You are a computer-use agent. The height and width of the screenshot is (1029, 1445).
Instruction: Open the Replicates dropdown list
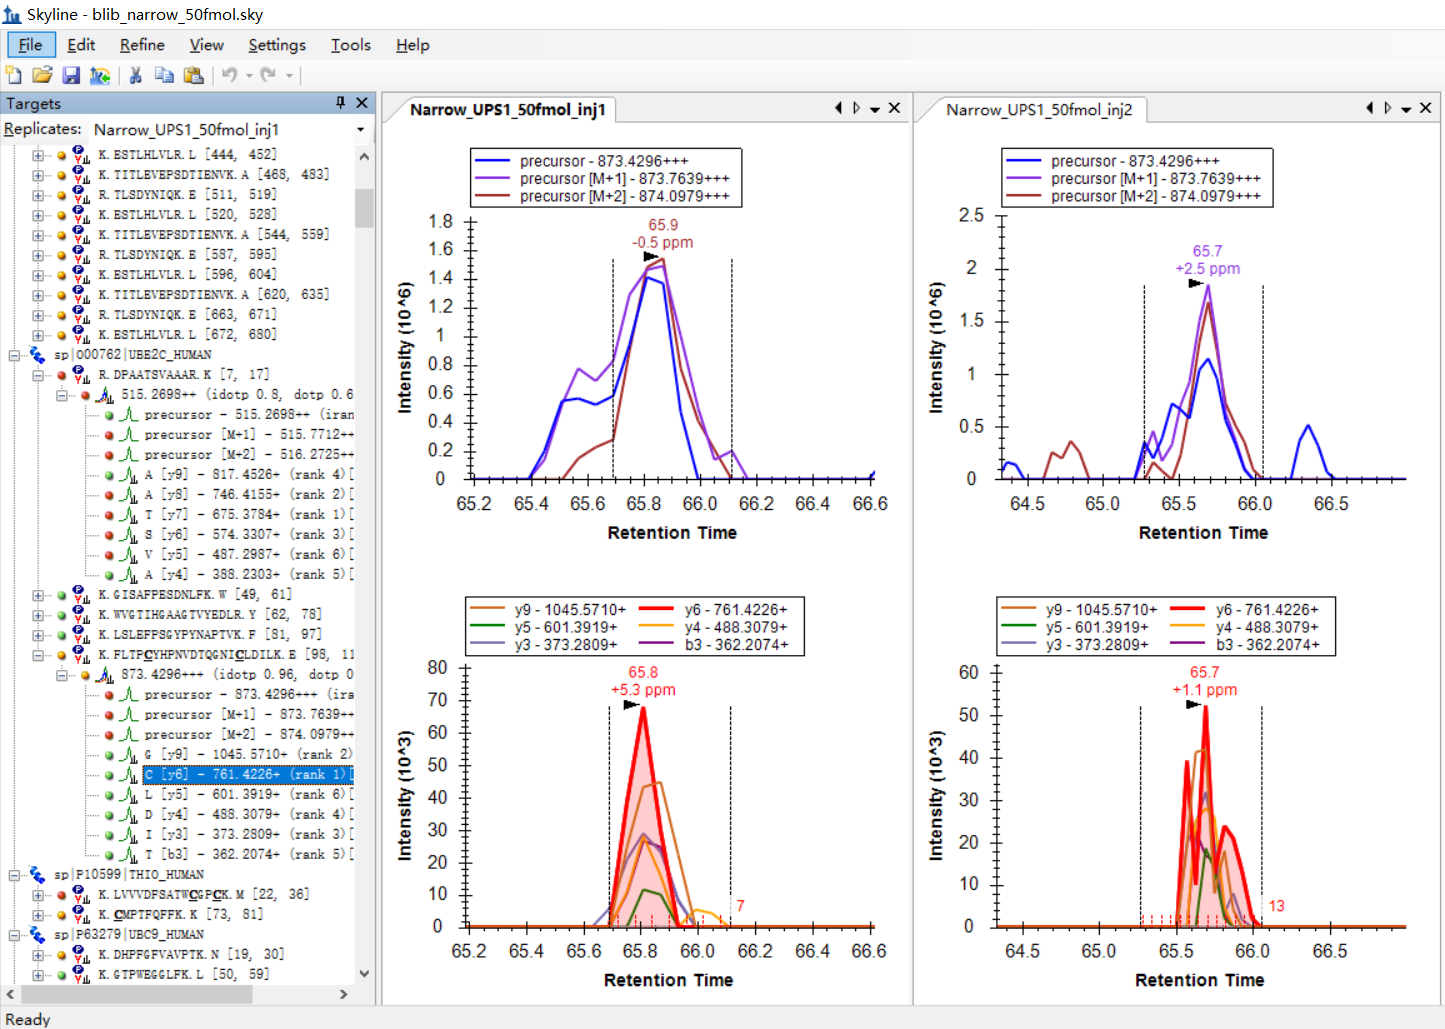pyautogui.click(x=360, y=130)
